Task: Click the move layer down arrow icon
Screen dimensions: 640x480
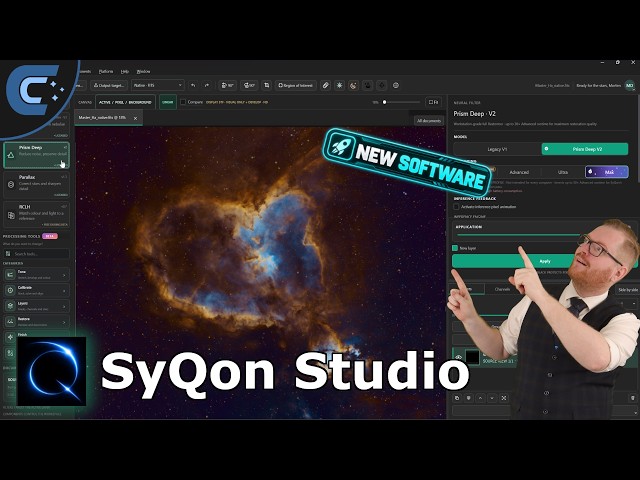Action: (x=492, y=398)
